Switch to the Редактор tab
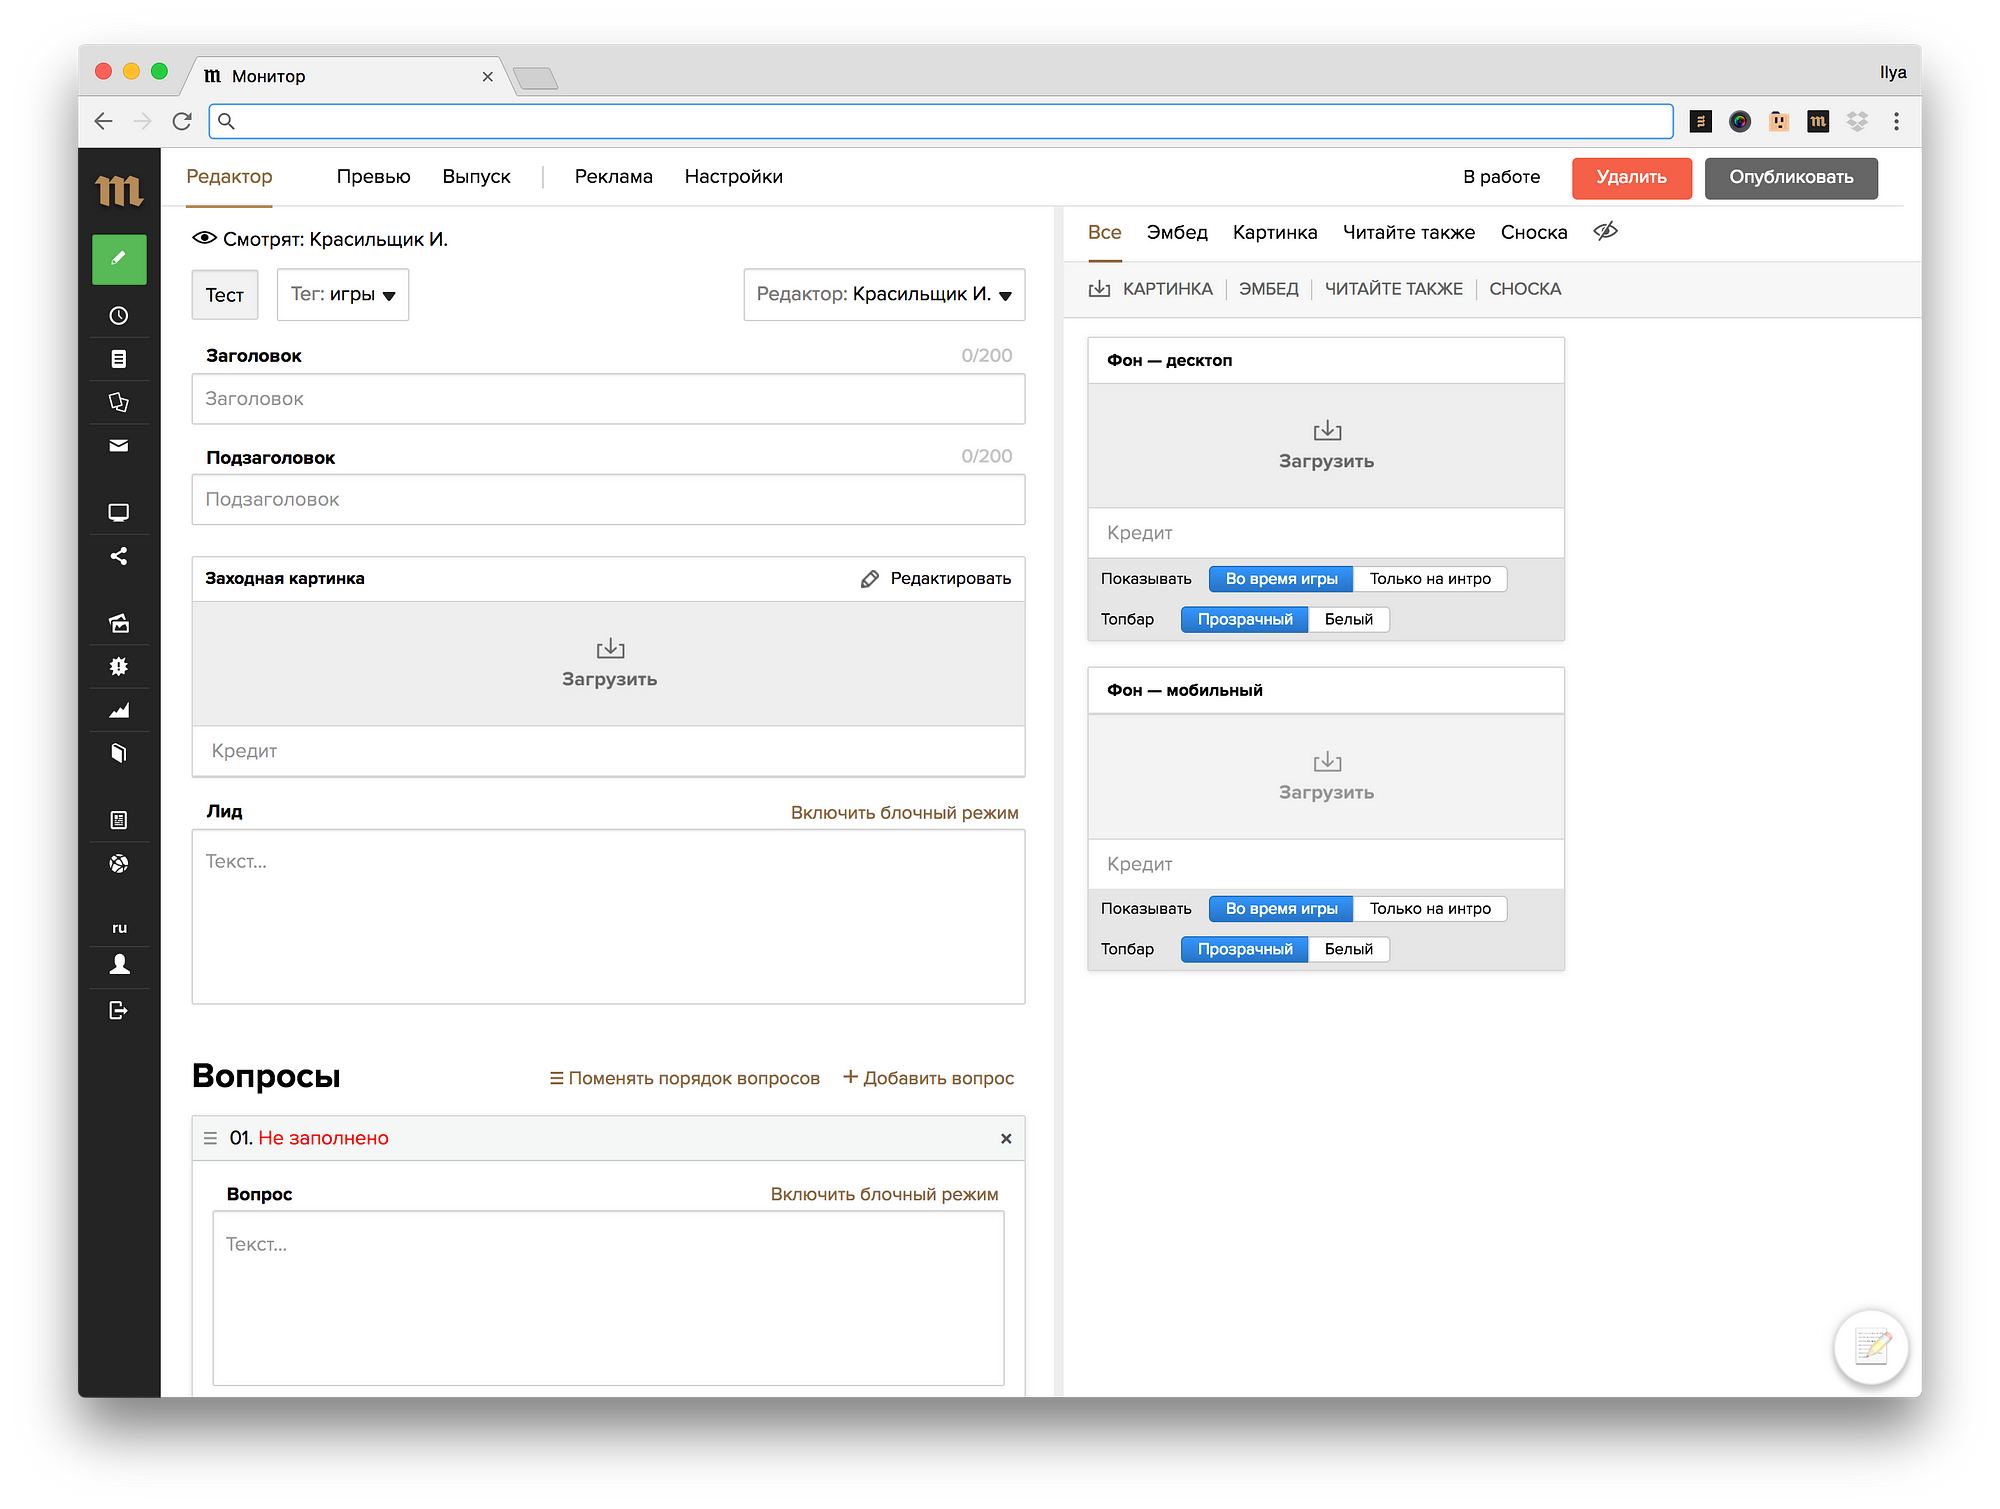Viewport: 2000px width, 1509px height. coord(229,177)
